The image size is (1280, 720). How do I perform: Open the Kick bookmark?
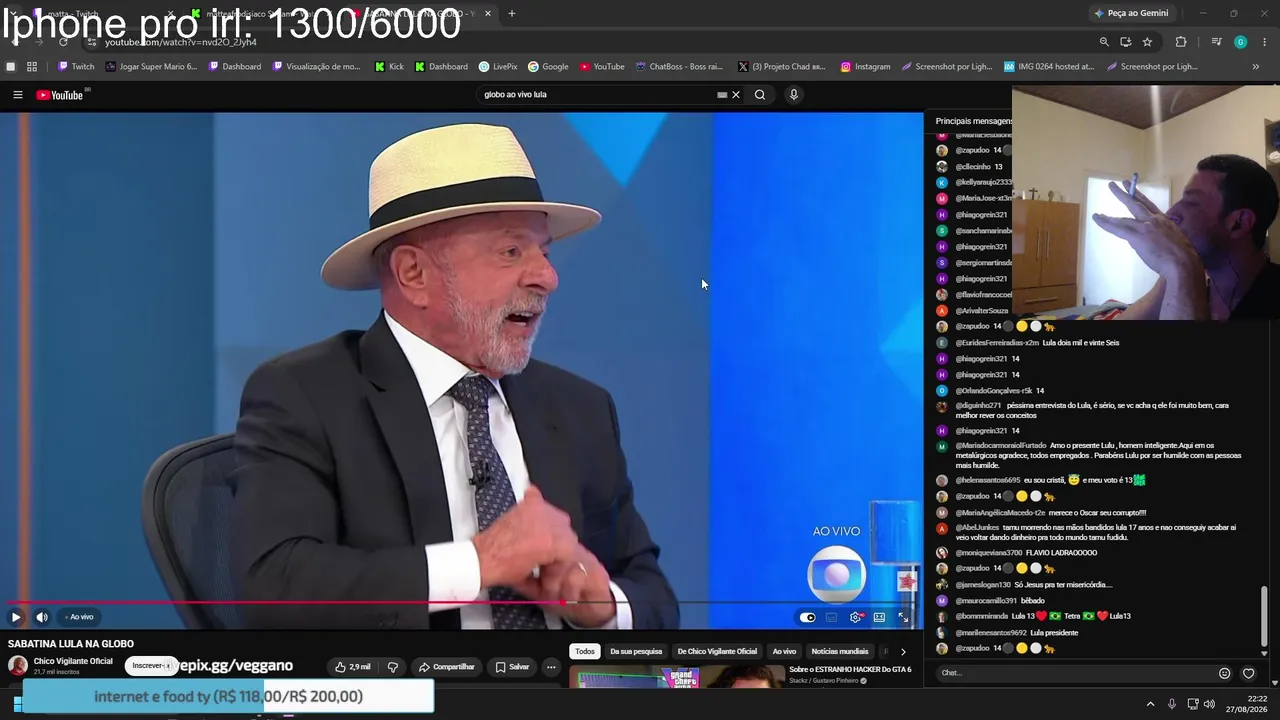[389, 67]
